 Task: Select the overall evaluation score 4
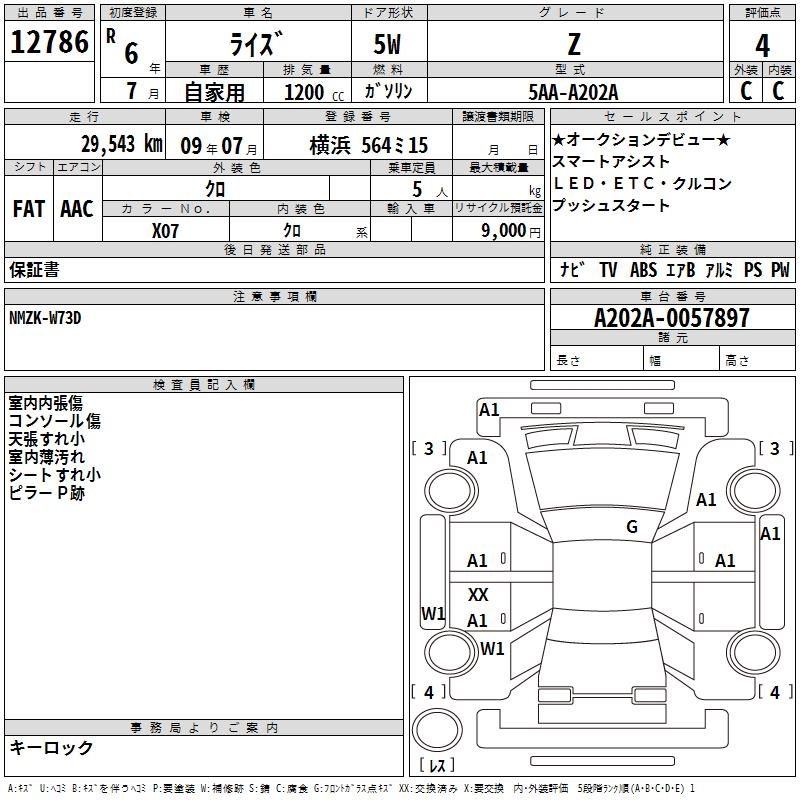[x=762, y=45]
